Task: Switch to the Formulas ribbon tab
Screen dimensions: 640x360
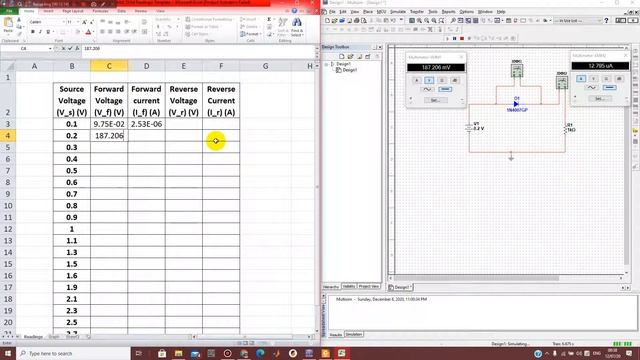Action: [x=100, y=11]
